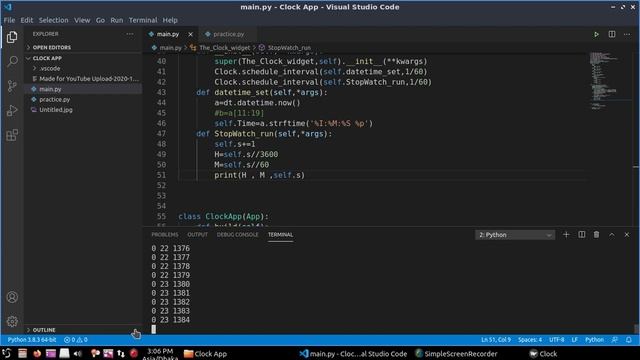Open the Accounts menu icon
The image size is (640, 360).
click(12, 297)
